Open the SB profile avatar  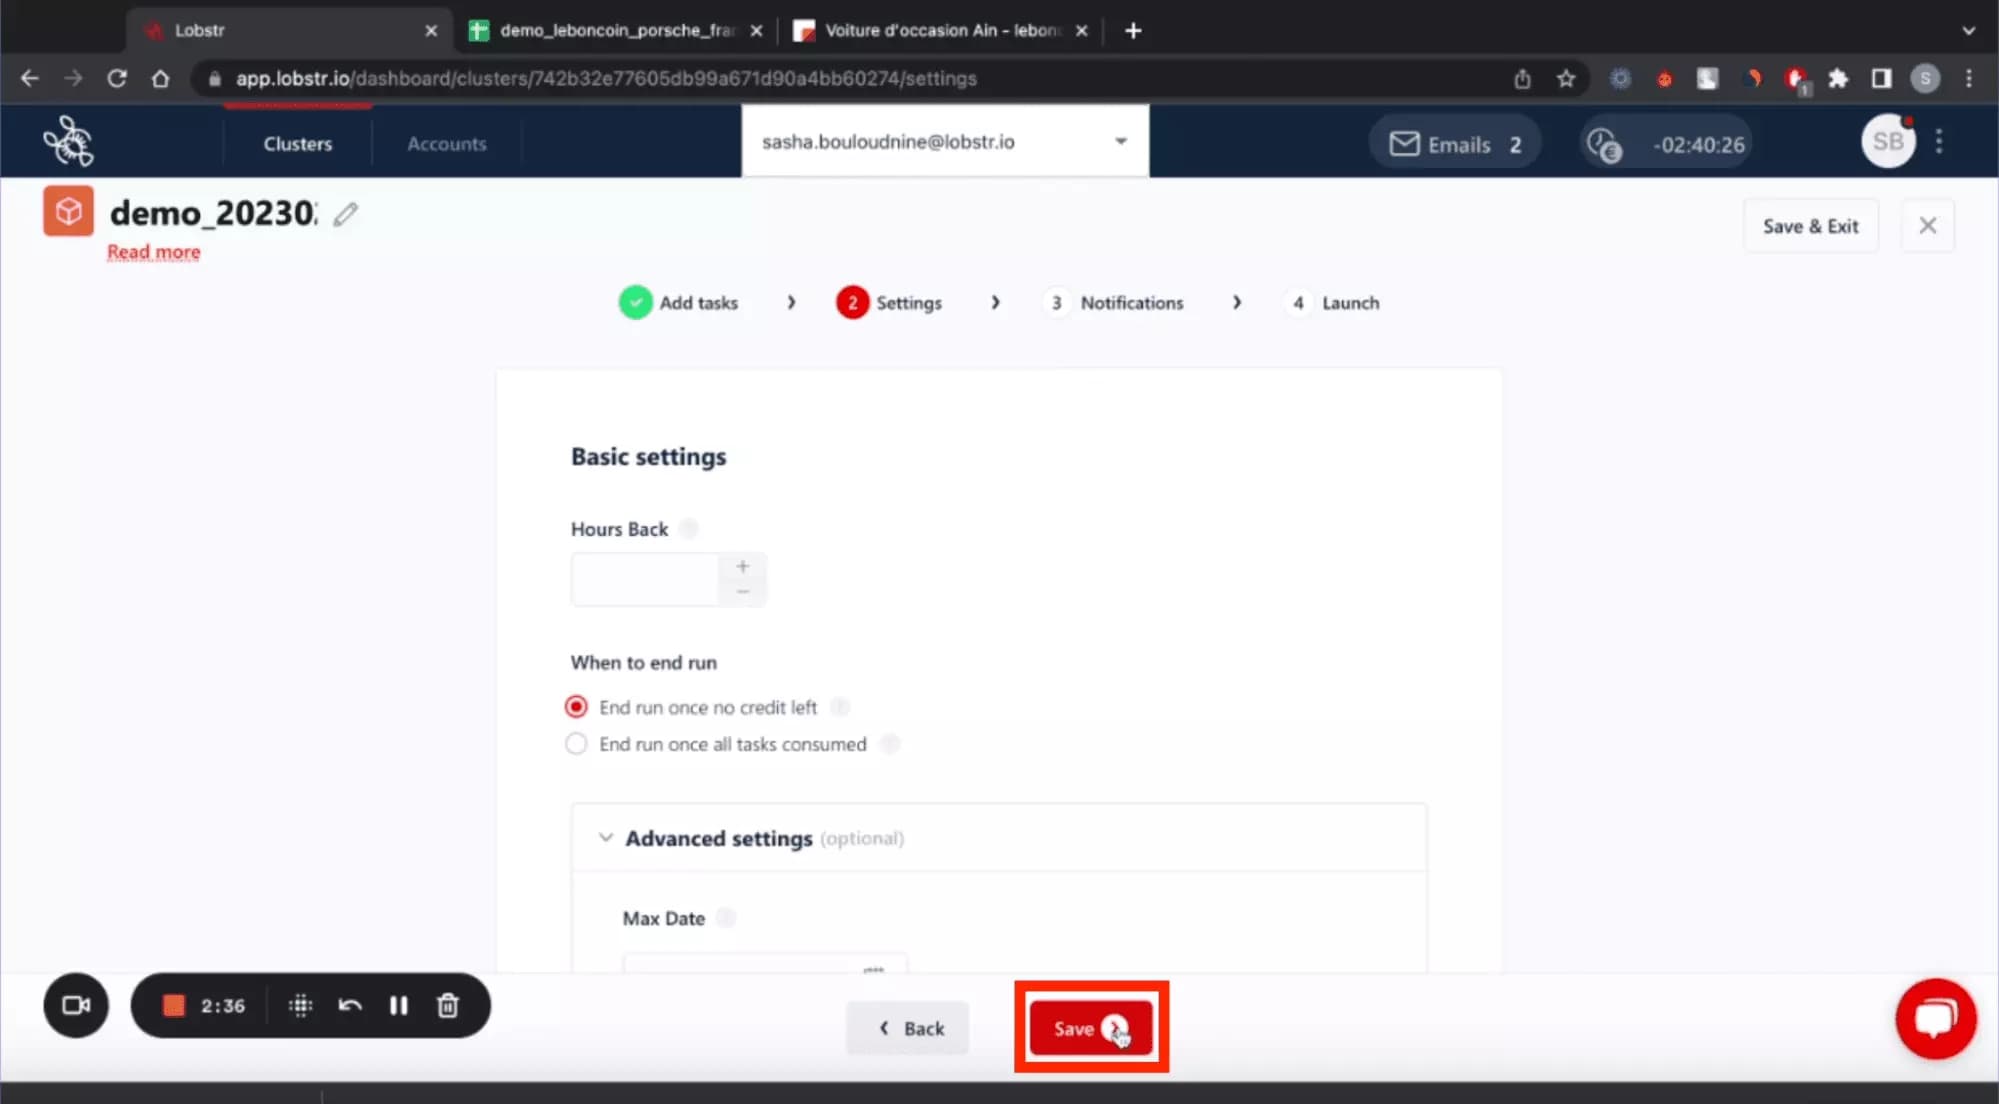pyautogui.click(x=1888, y=141)
